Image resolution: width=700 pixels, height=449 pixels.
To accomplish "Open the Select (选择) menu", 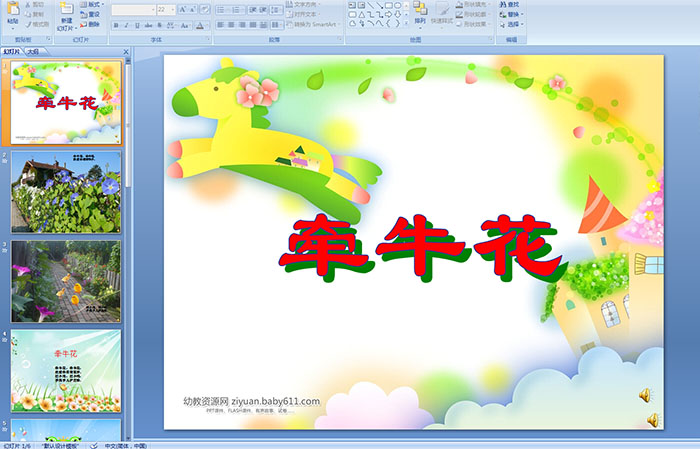I will click(x=510, y=24).
